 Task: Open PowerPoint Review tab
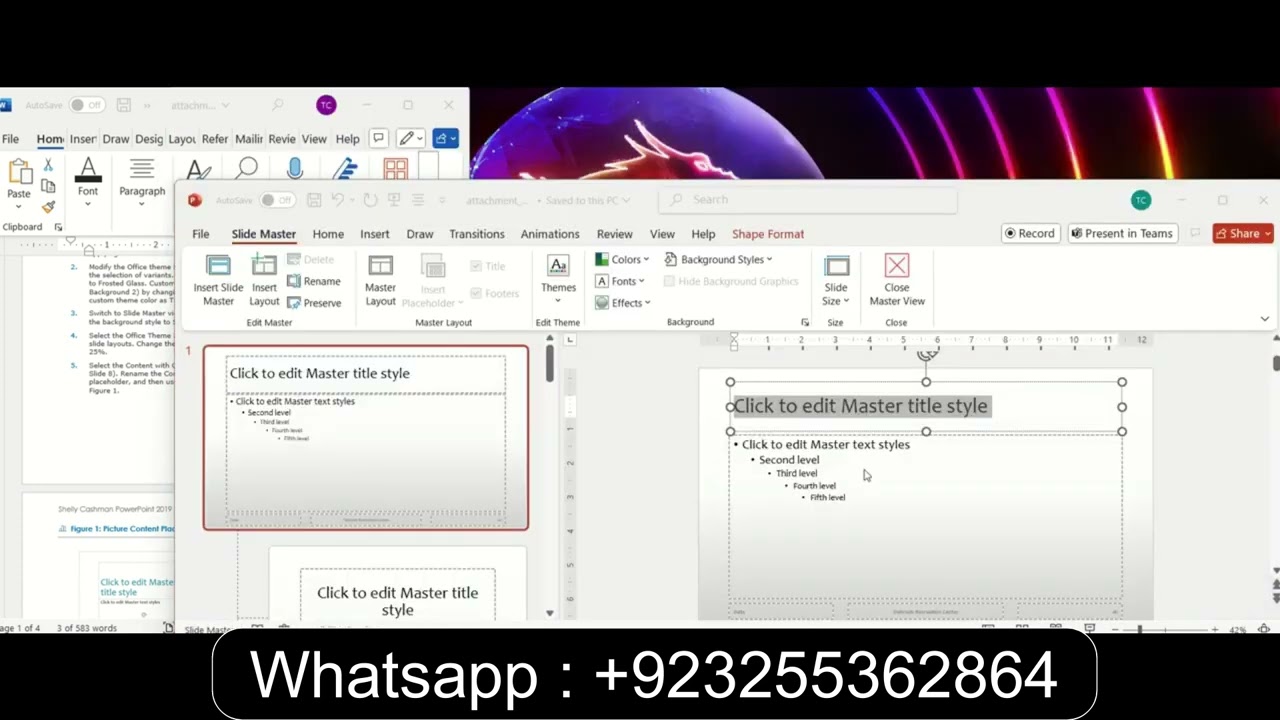615,234
